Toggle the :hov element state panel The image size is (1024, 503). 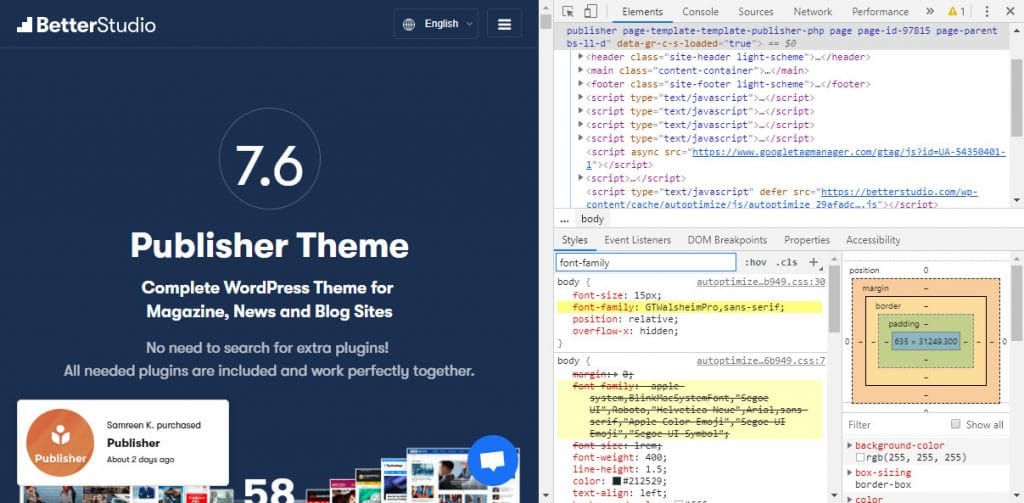pyautogui.click(x=756, y=262)
